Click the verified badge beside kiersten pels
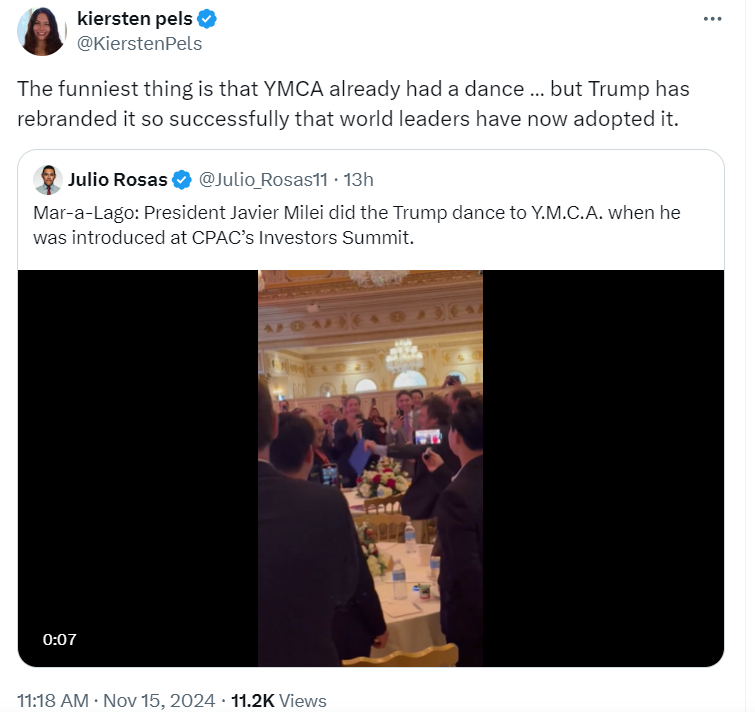Image resolution: width=755 pixels, height=712 pixels. click(208, 19)
